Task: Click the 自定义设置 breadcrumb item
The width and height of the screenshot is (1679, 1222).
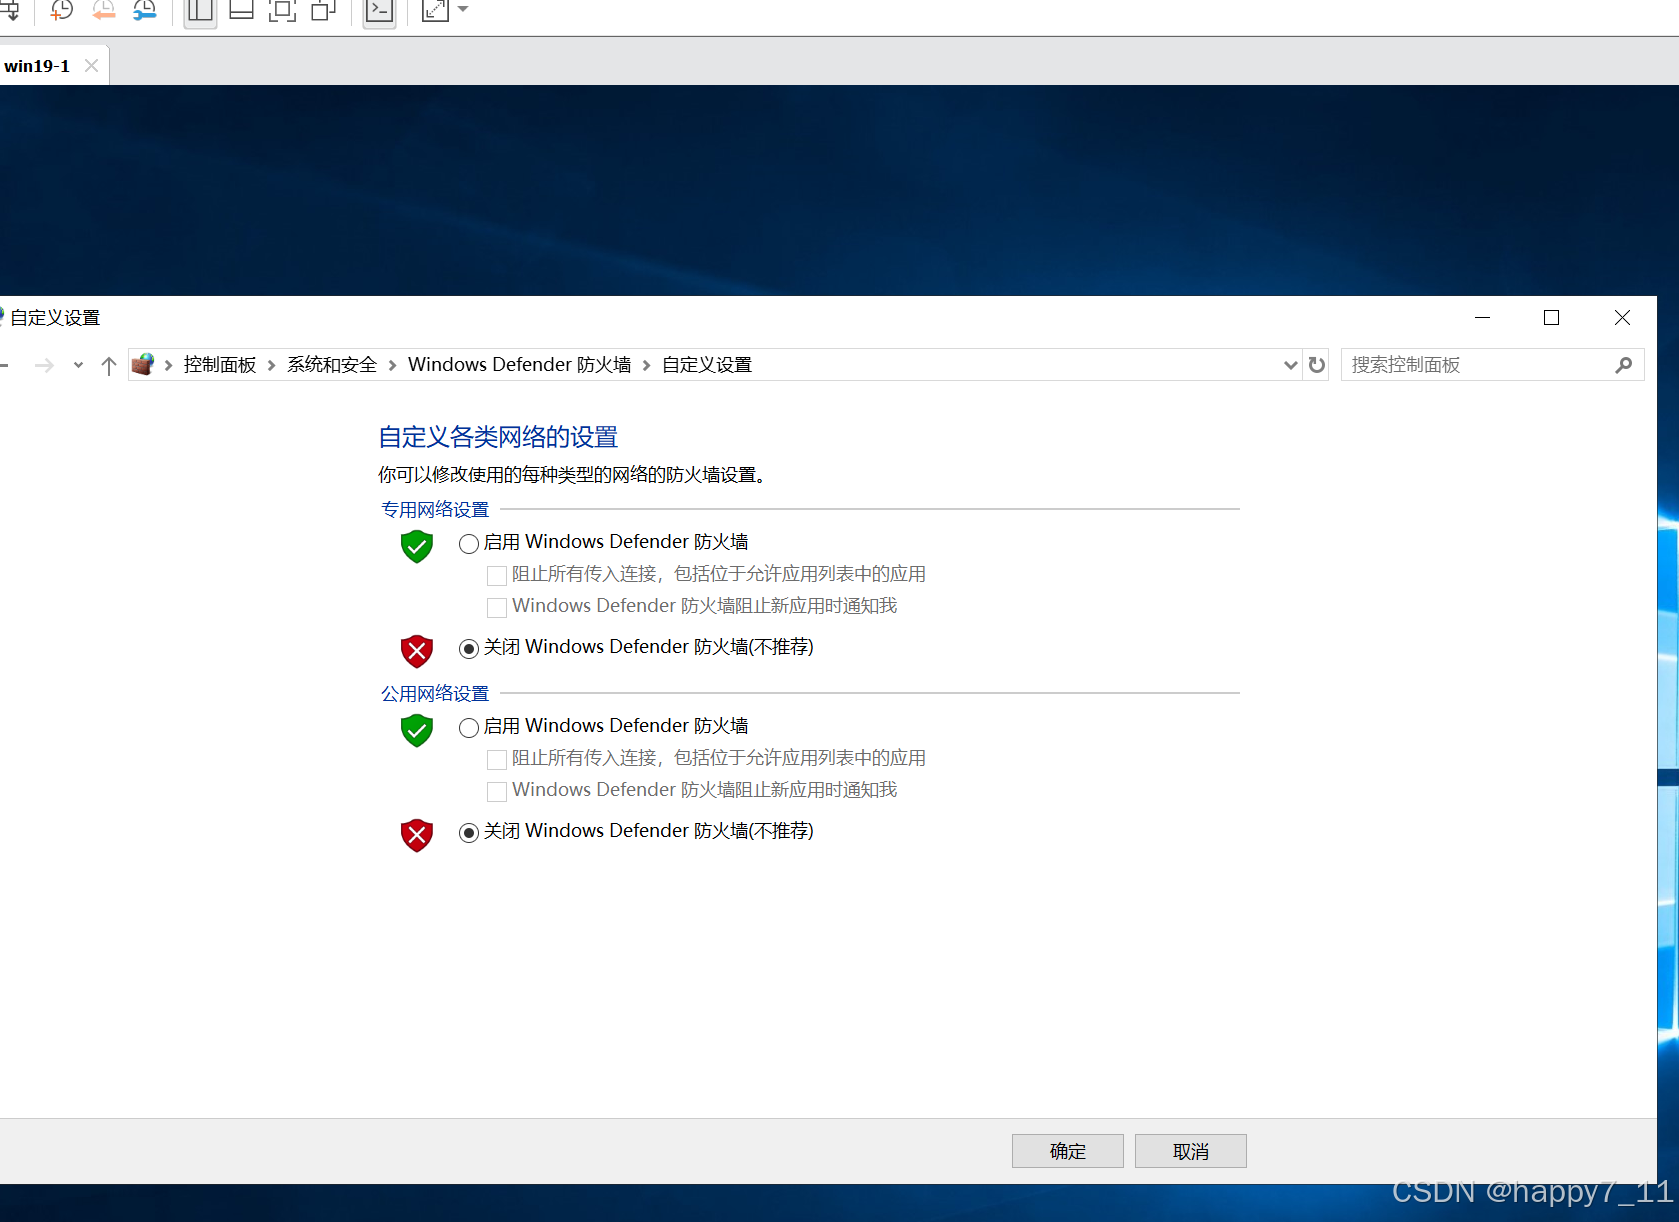Action: coord(707,365)
